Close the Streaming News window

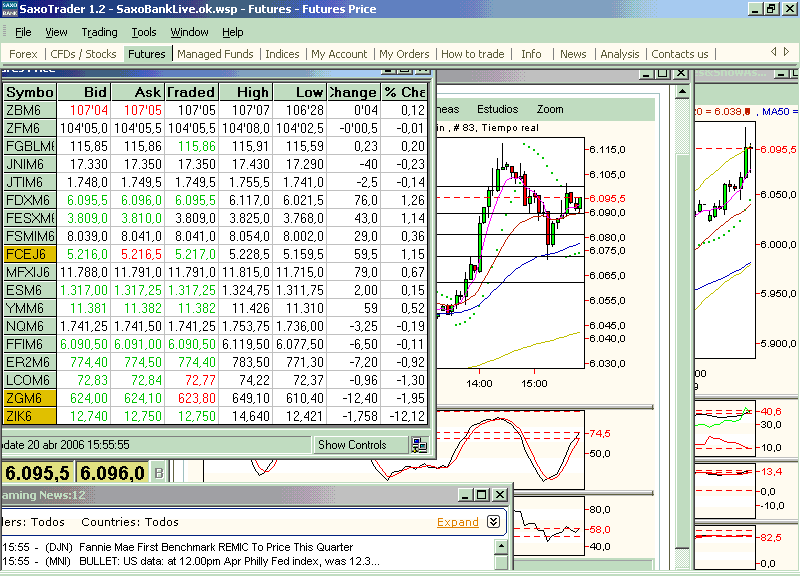pyautogui.click(x=500, y=494)
